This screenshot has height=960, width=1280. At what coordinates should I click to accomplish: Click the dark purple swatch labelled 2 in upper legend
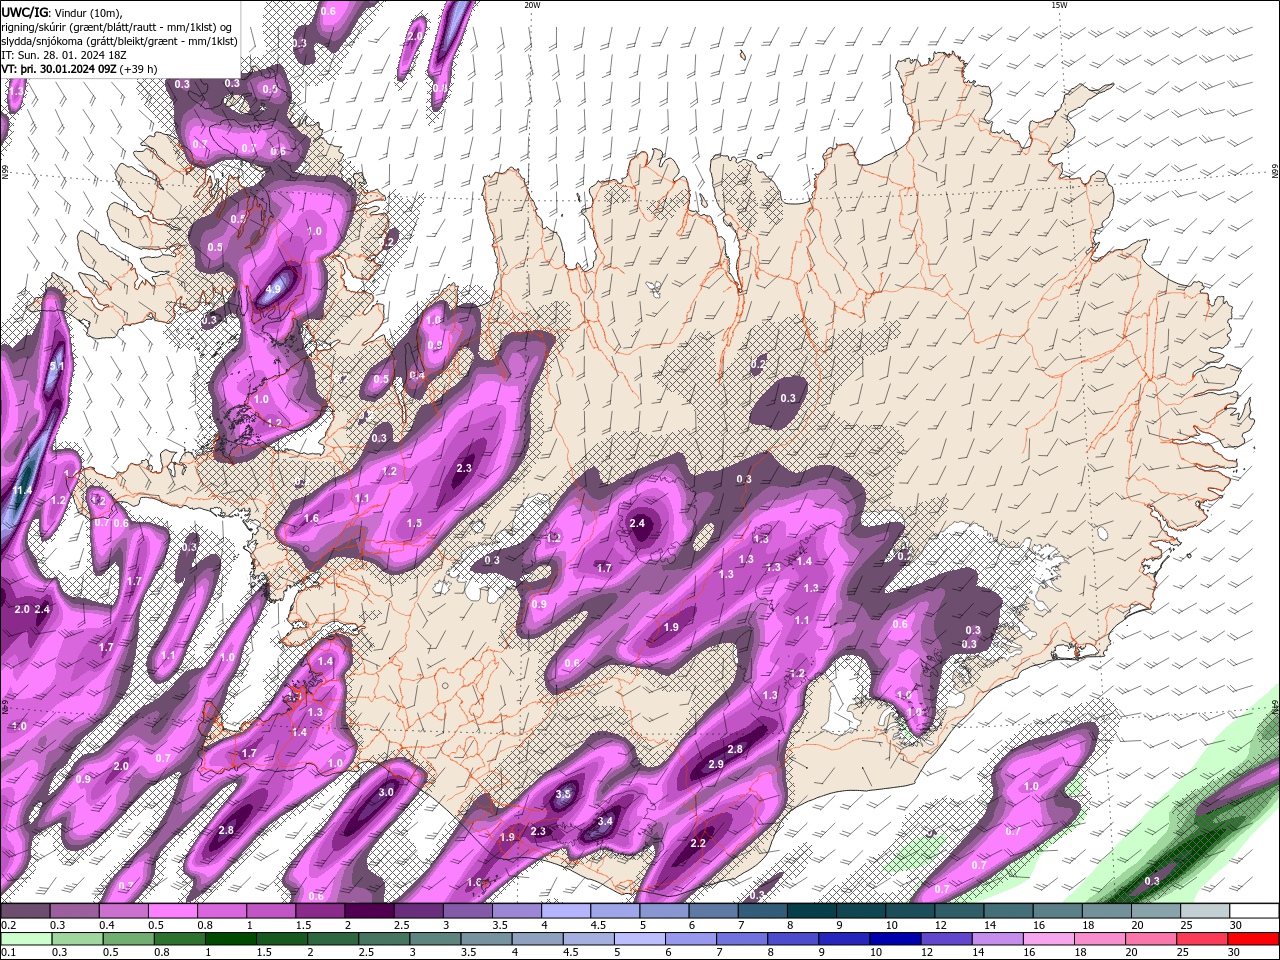pos(368,911)
